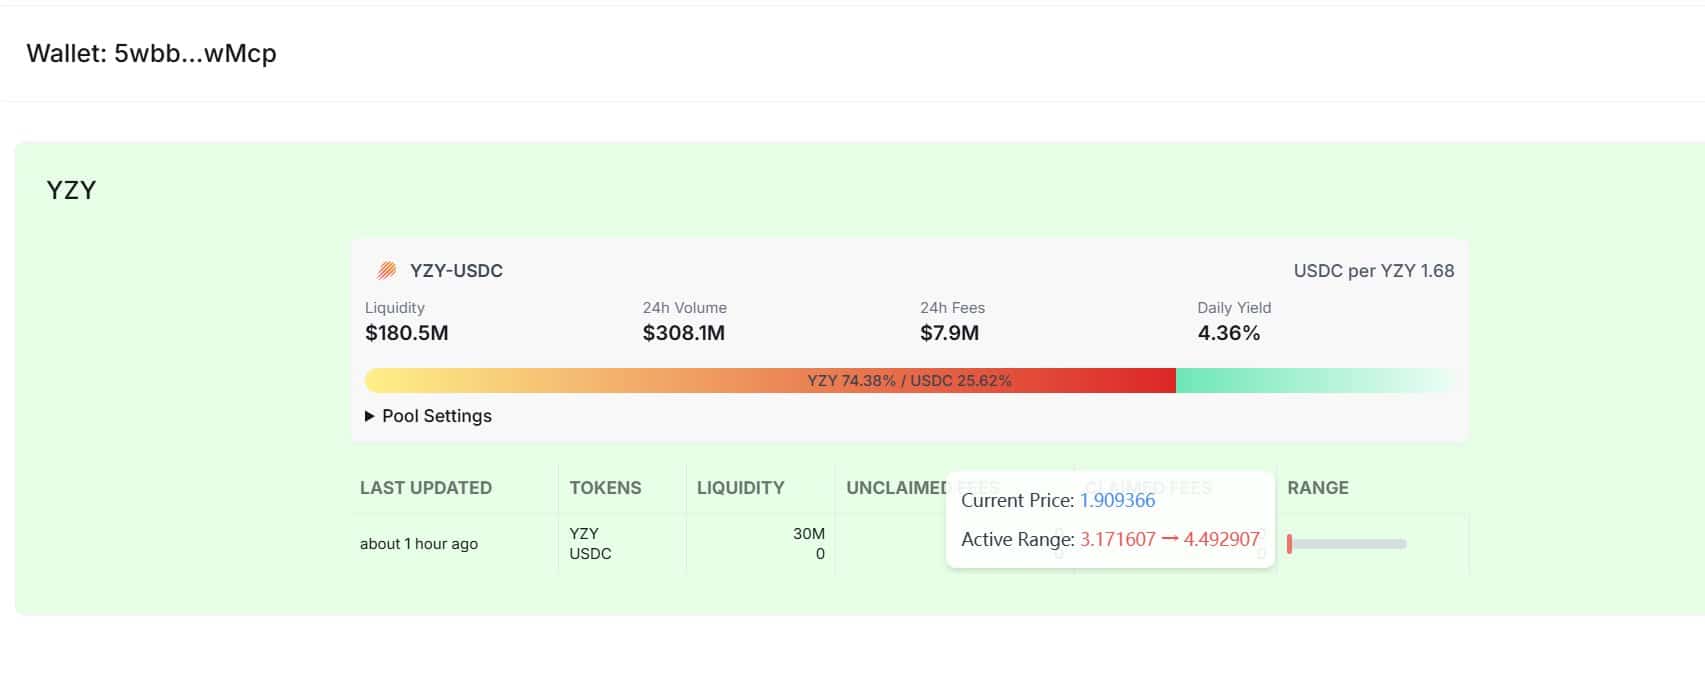The width and height of the screenshot is (1705, 690).
Task: Click the green USDC portion of the liquidity bar
Action: point(1310,381)
